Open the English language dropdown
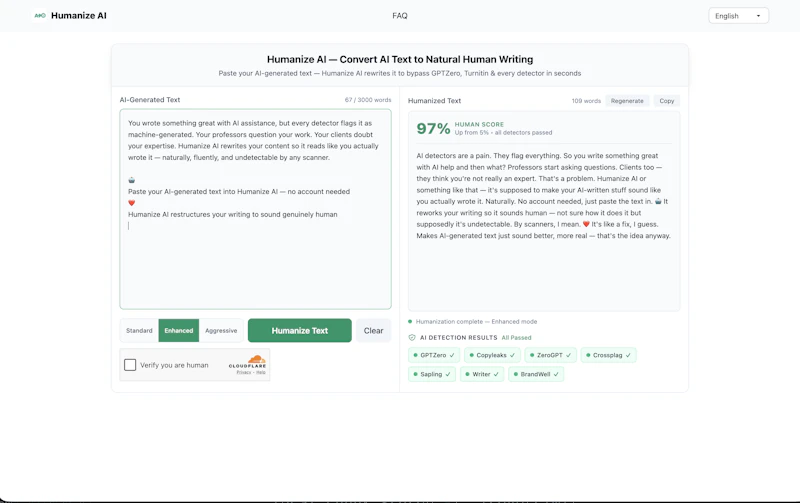This screenshot has width=800, height=503. pyautogui.click(x=738, y=16)
